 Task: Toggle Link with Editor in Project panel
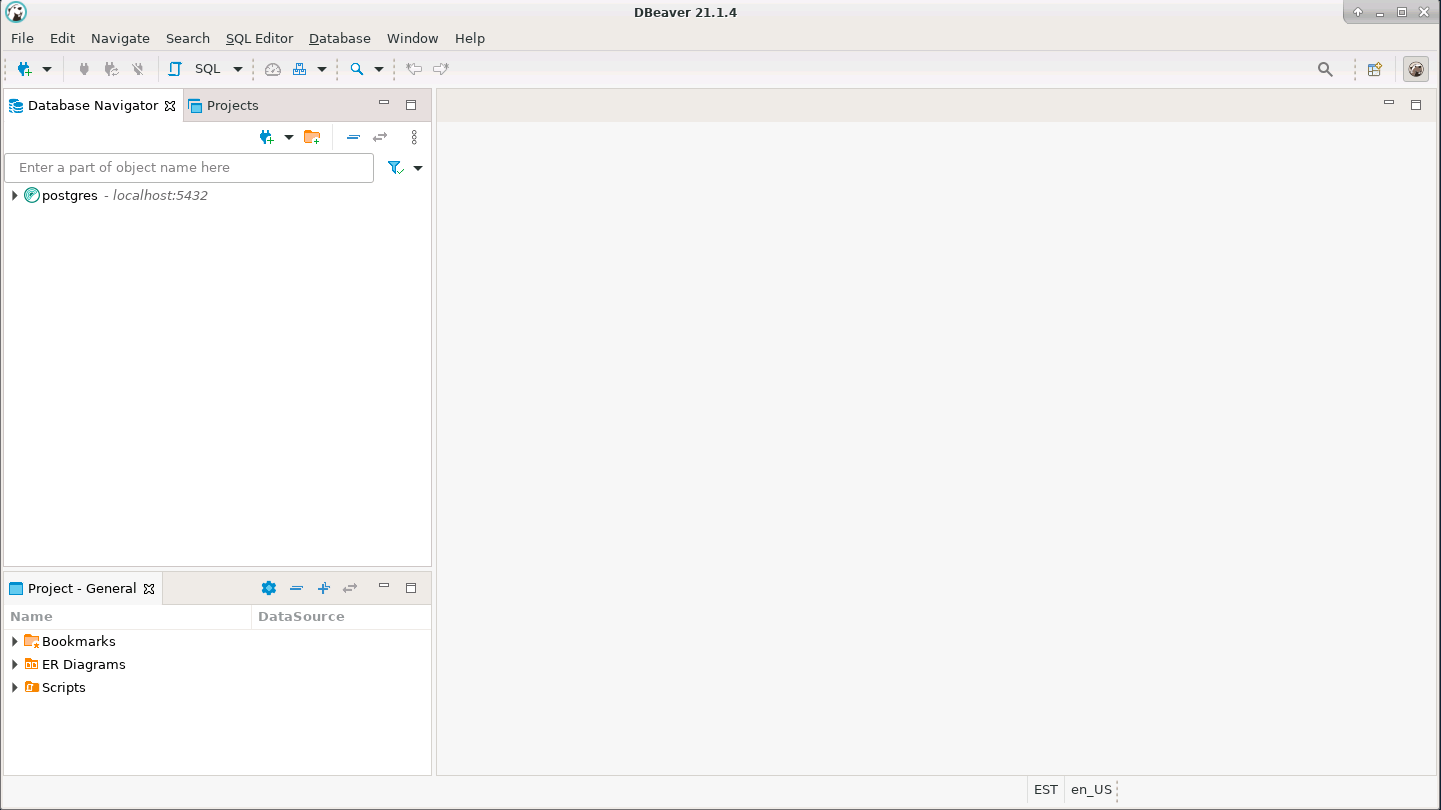pos(350,588)
